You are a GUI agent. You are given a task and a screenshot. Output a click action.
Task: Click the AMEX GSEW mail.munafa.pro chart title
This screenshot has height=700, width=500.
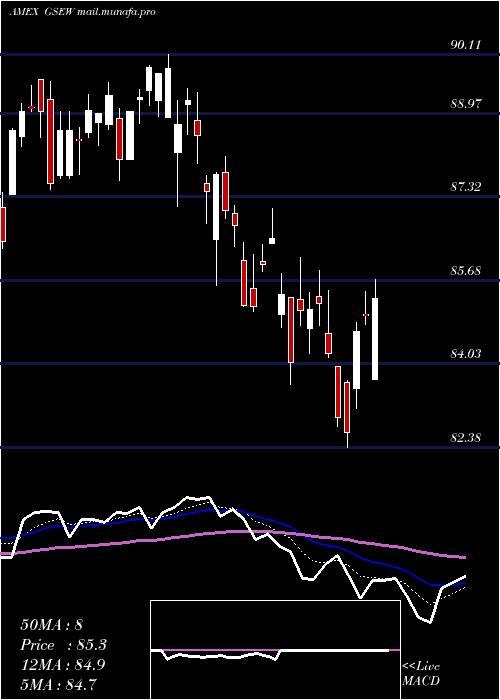click(x=83, y=12)
